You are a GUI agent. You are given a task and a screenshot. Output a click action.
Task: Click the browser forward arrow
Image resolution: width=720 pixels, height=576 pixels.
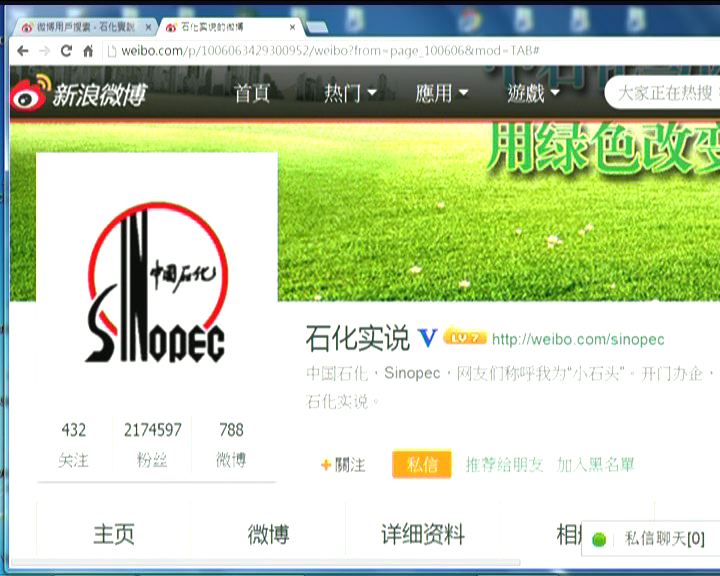45,51
